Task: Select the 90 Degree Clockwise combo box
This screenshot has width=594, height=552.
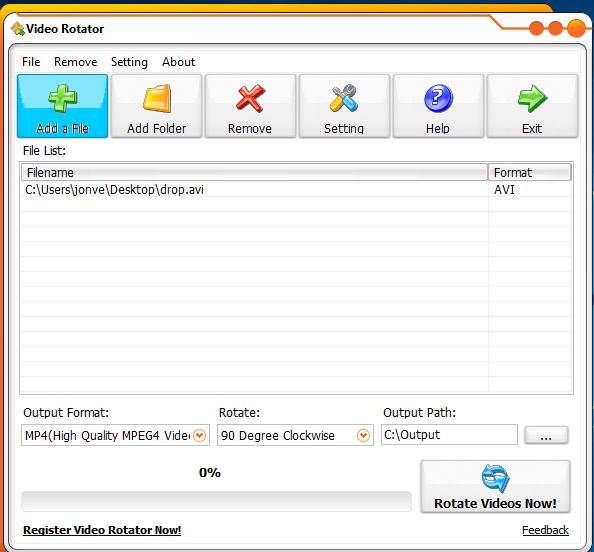Action: (295, 435)
